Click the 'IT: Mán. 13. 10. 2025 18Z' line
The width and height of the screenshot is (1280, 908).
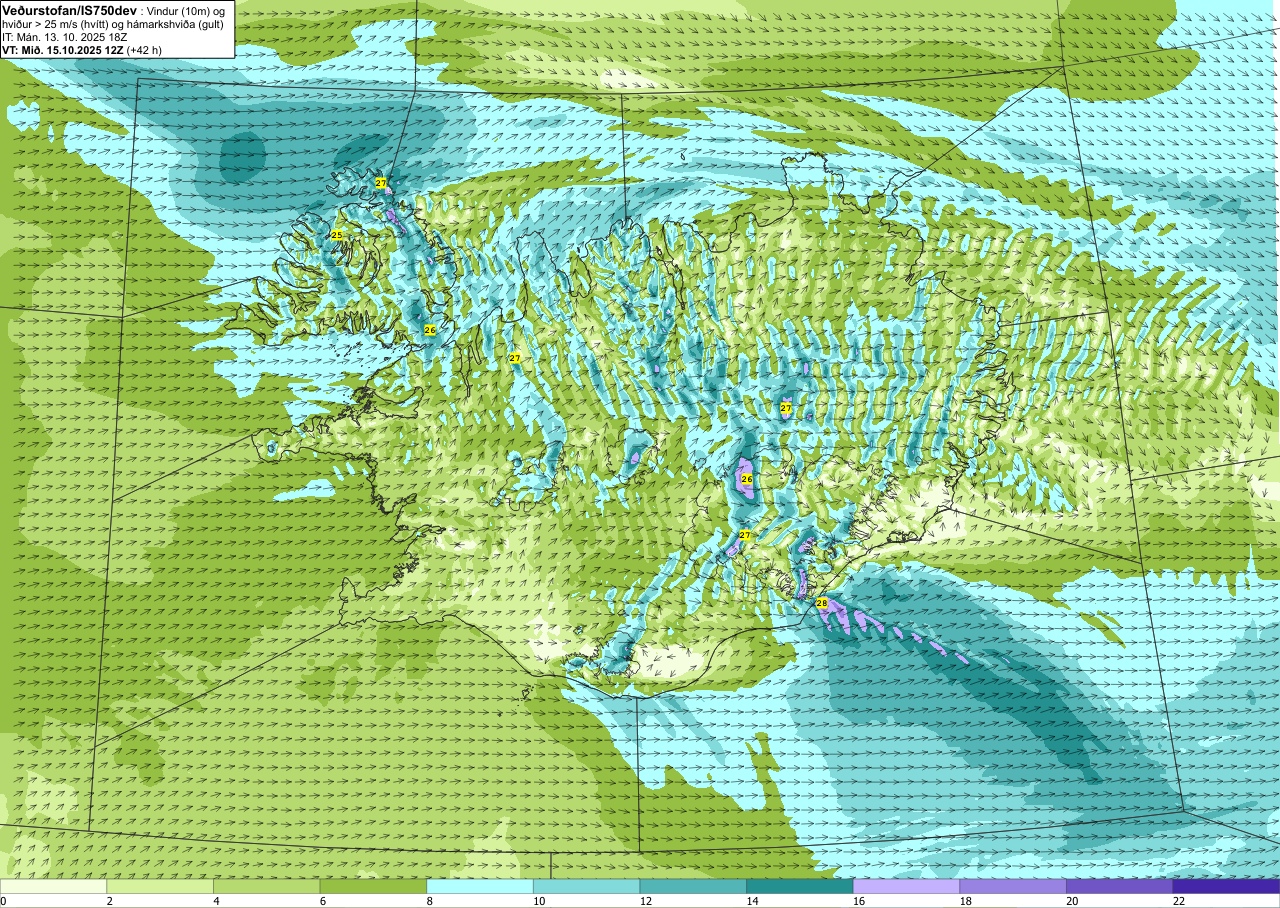[64, 37]
